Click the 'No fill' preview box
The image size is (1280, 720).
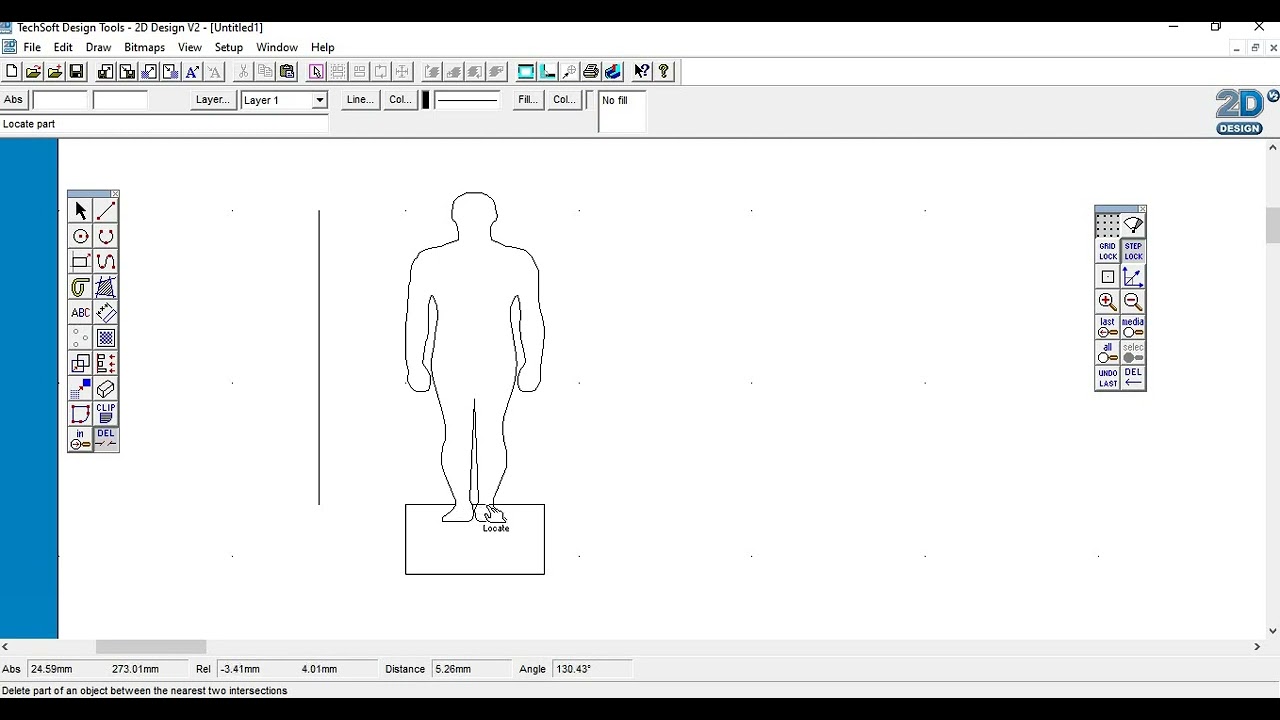coord(622,111)
